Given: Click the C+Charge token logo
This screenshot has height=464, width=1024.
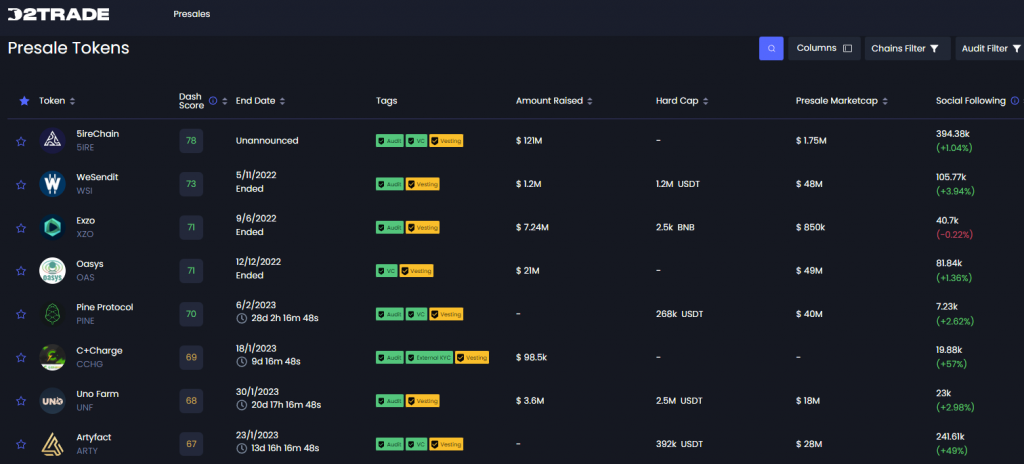Looking at the screenshot, I should pyautogui.click(x=52, y=357).
